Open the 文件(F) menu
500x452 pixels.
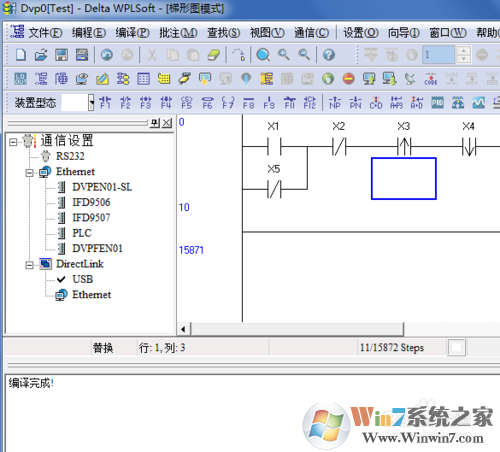tap(45, 33)
